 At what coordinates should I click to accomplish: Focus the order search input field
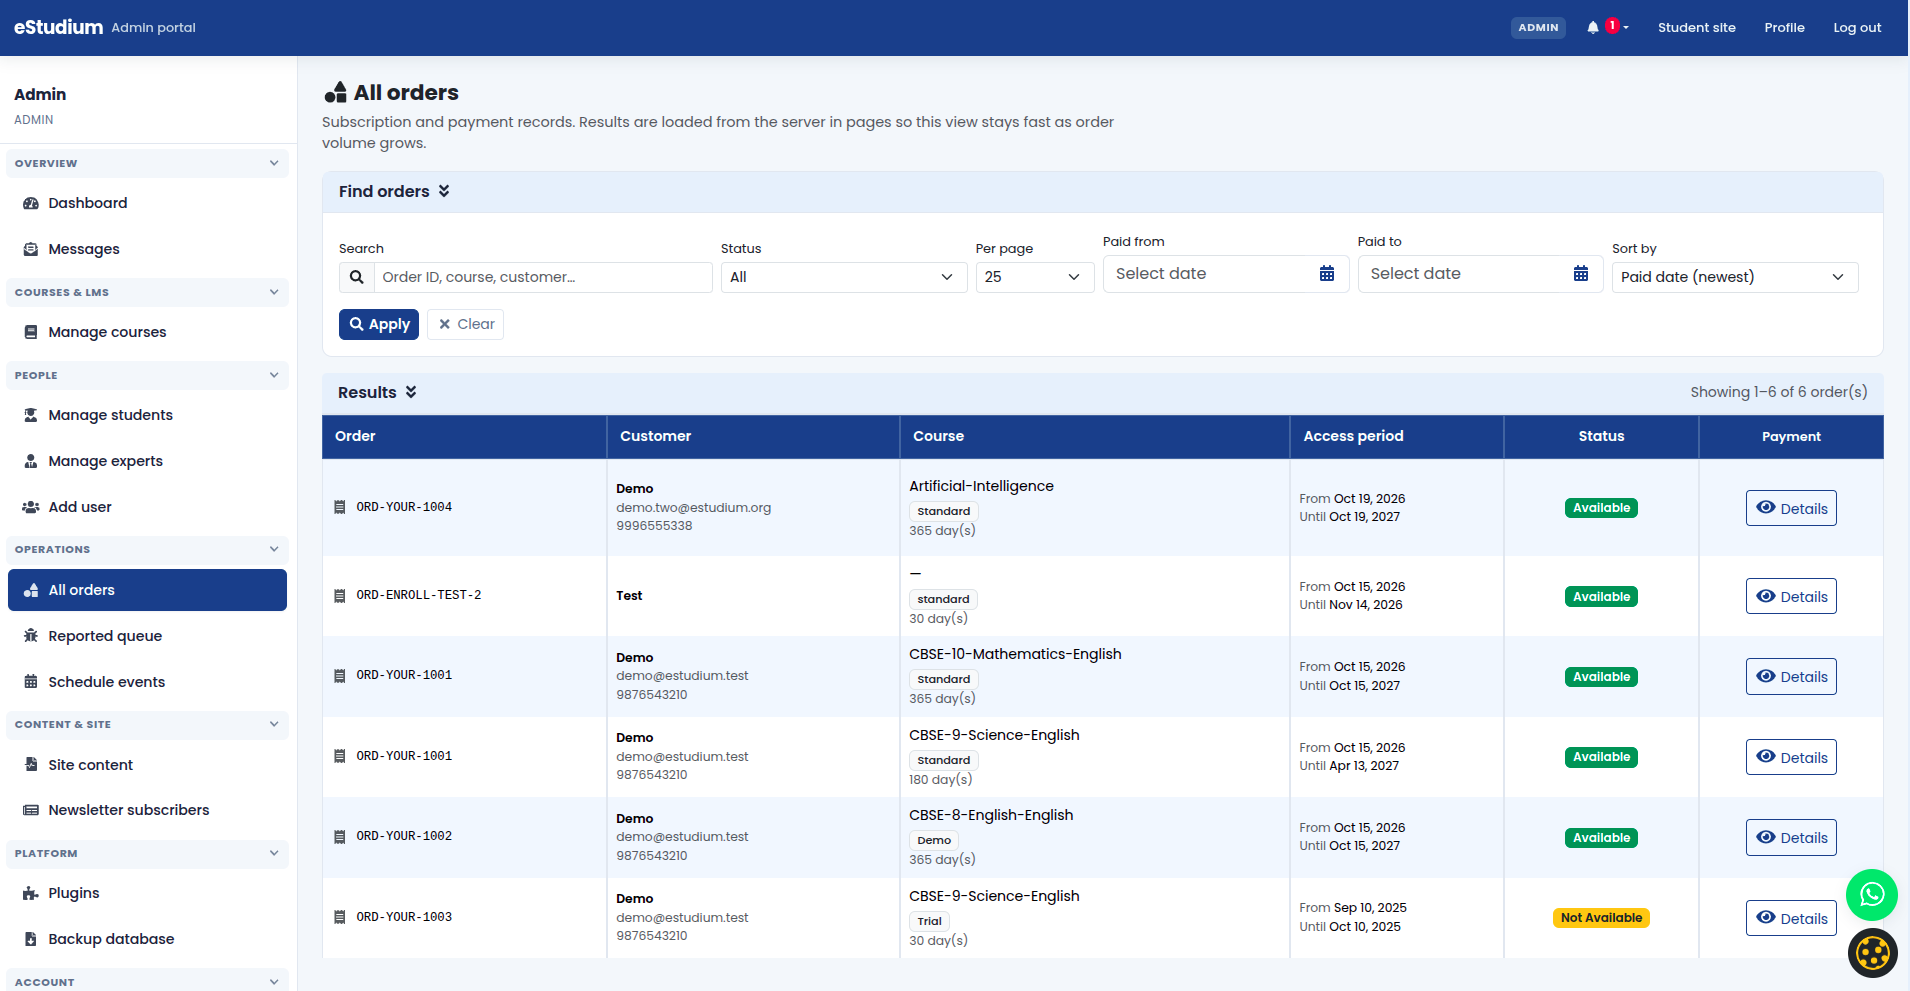543,277
